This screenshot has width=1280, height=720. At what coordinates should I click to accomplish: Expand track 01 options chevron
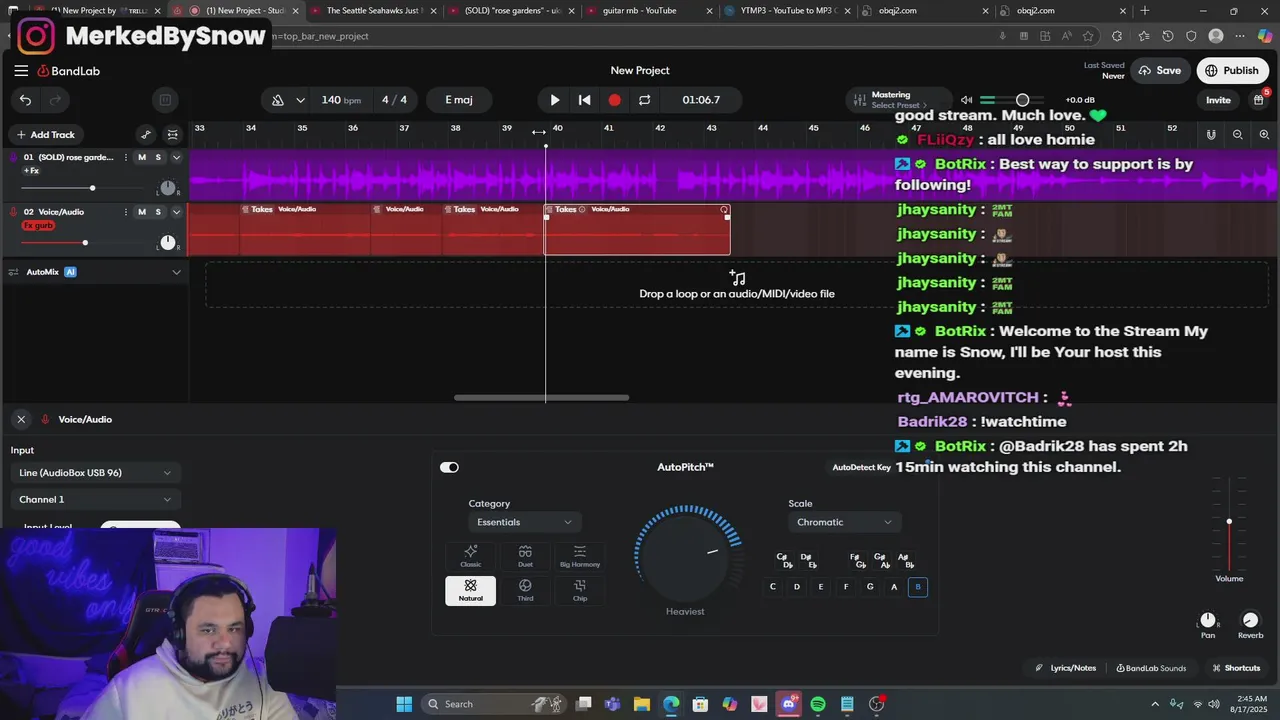[177, 158]
